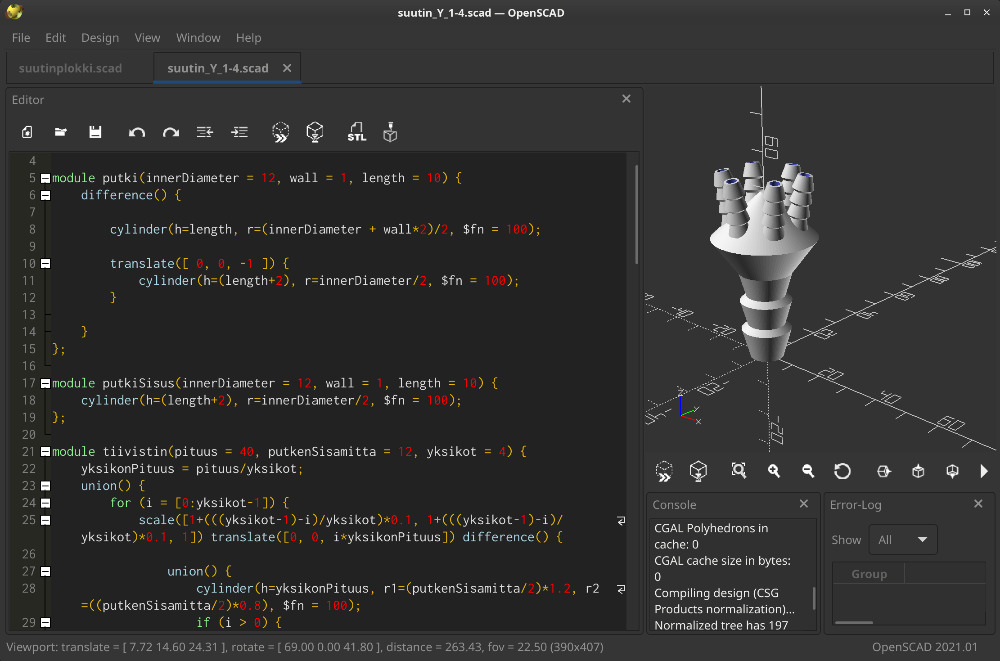Use Zoom All to fit the model
This screenshot has width=1000, height=661.
738,470
